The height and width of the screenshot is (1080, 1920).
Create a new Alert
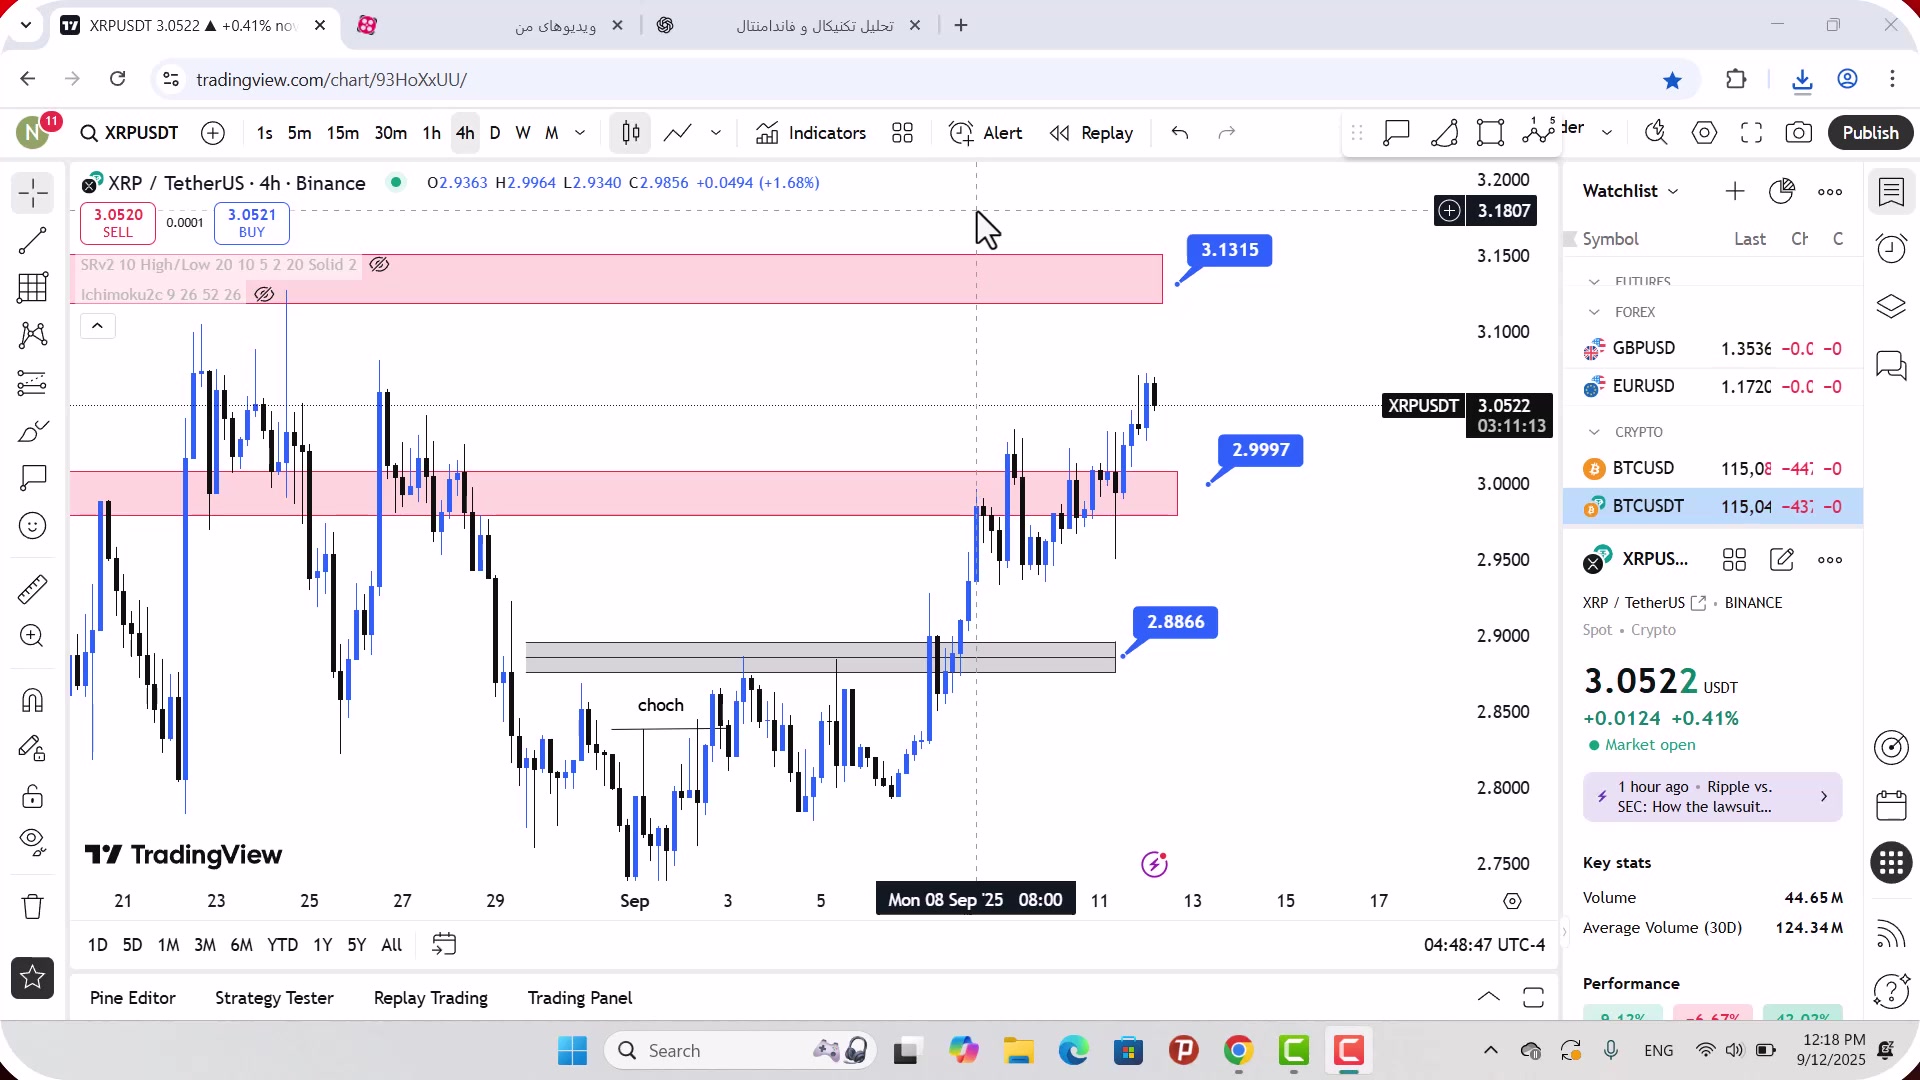coord(986,133)
